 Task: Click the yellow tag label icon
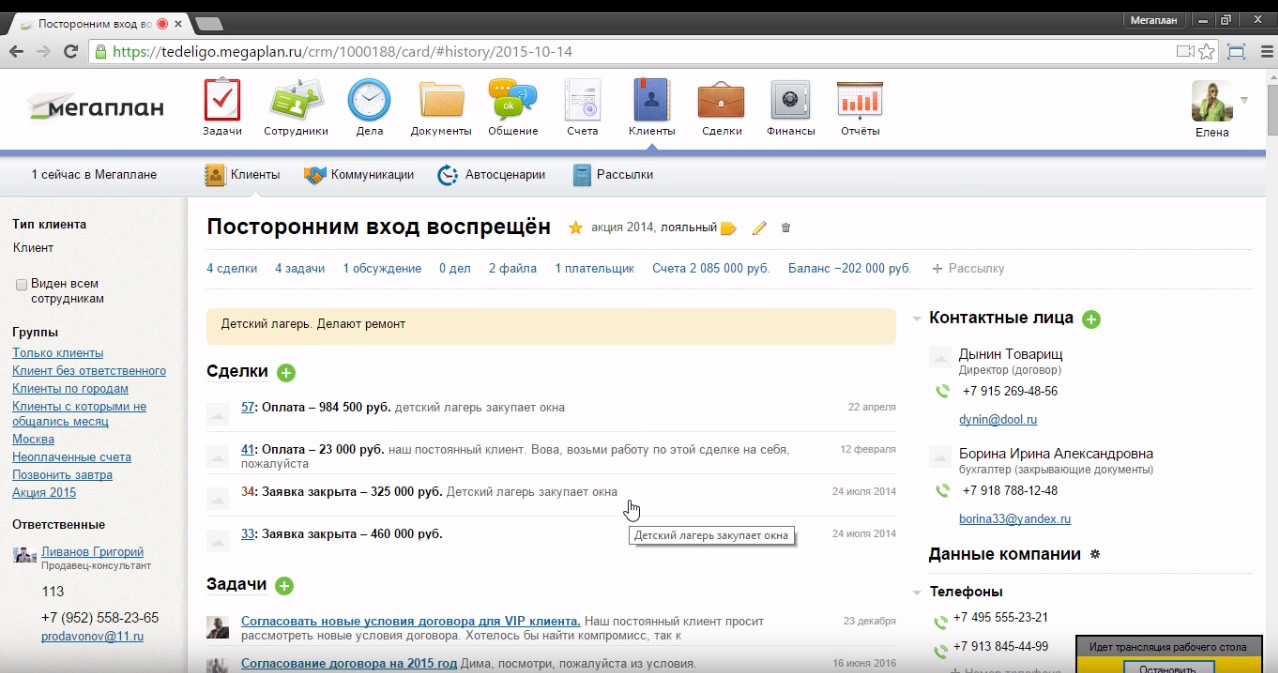(x=728, y=228)
